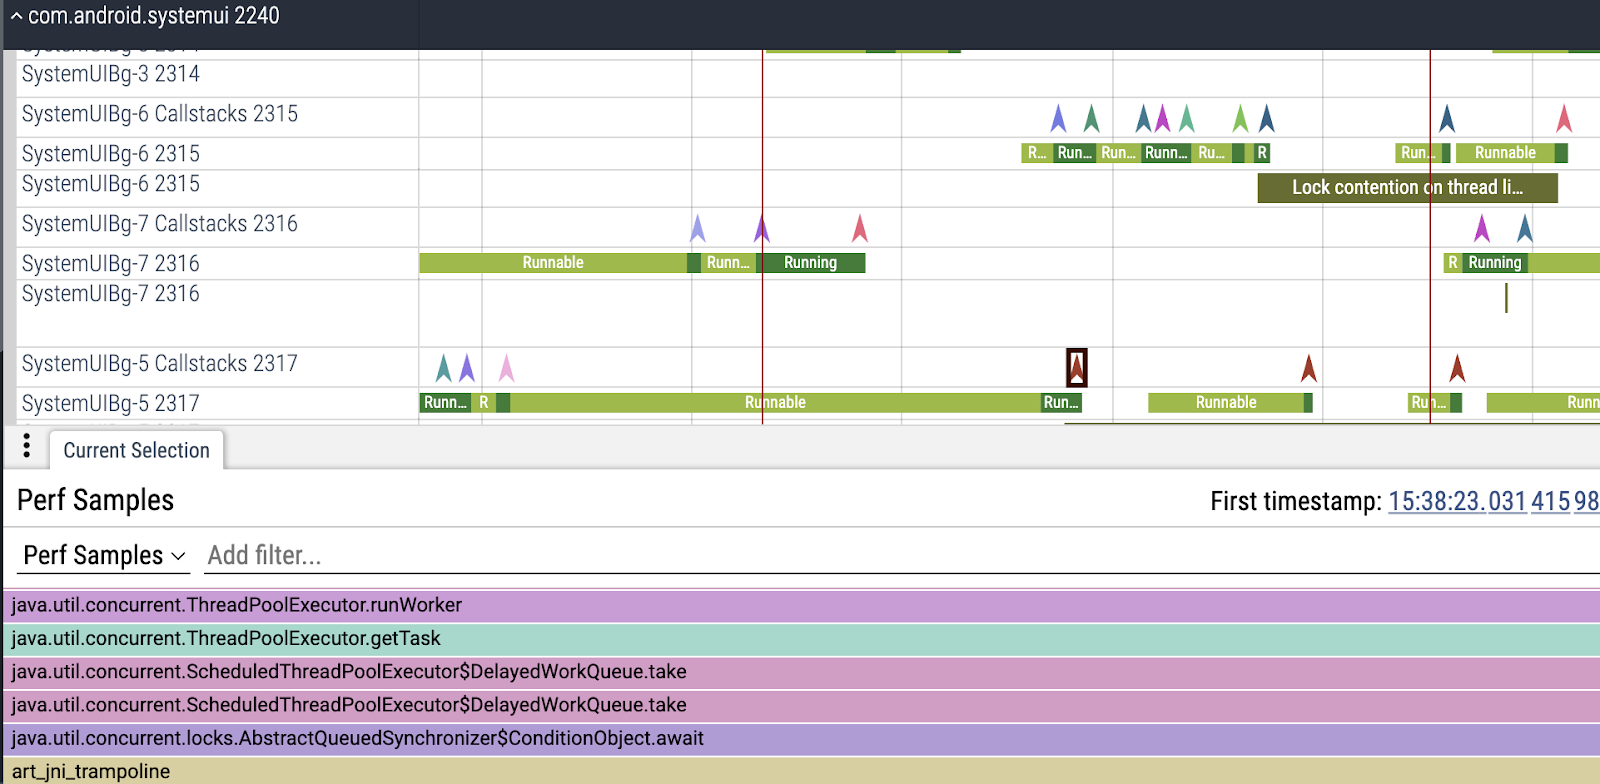Select pink callstack marker in SystemUIBg-5 Callstacks row
Image resolution: width=1600 pixels, height=784 pixels.
coord(506,369)
